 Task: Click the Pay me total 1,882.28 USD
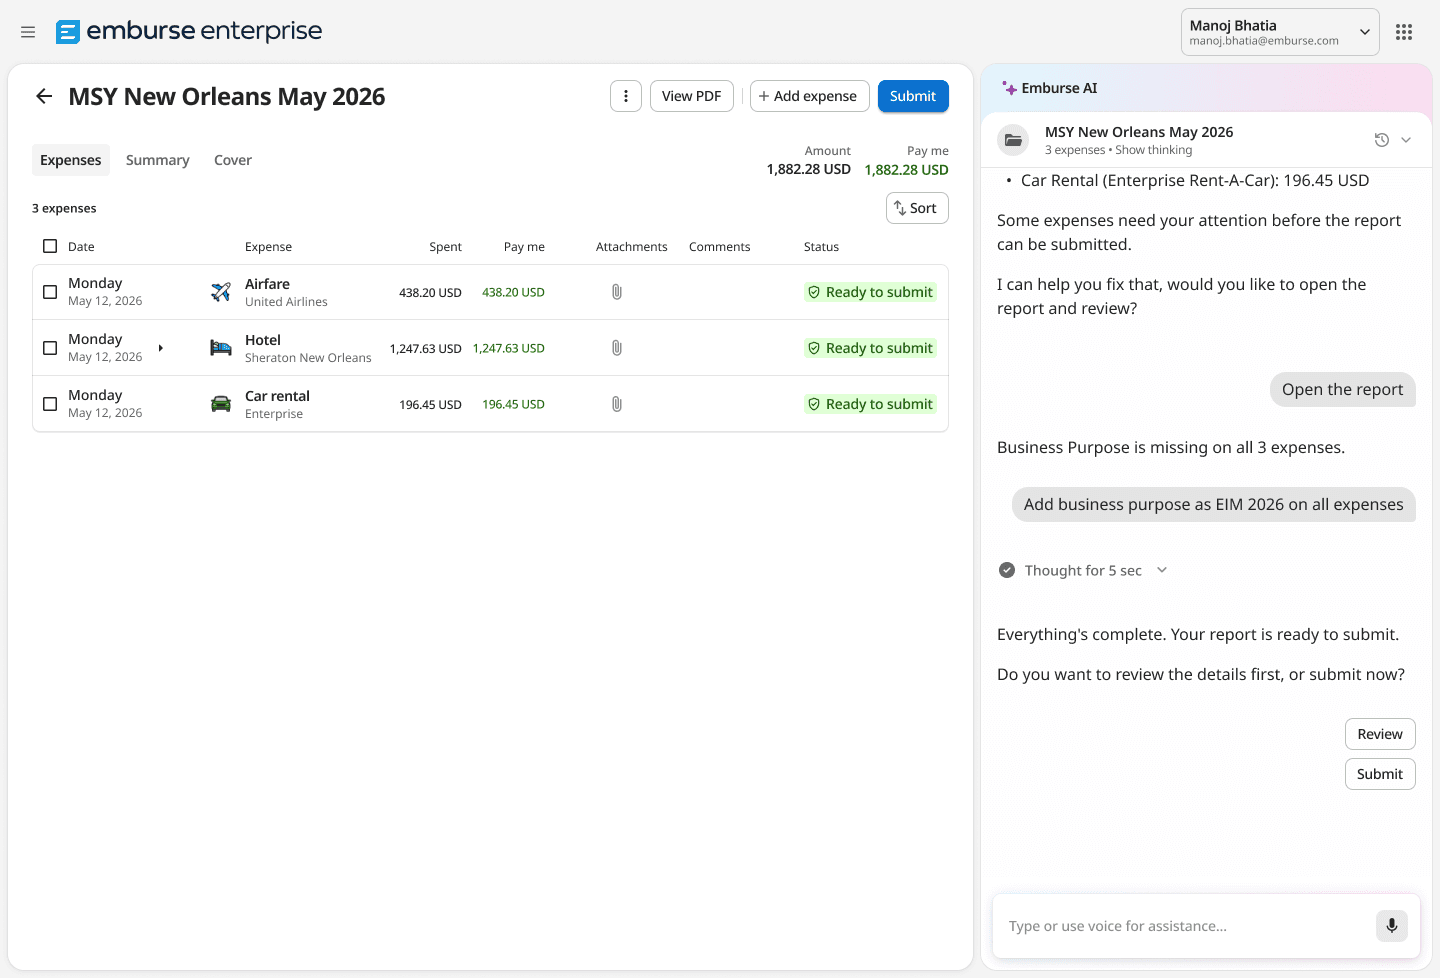click(x=906, y=170)
